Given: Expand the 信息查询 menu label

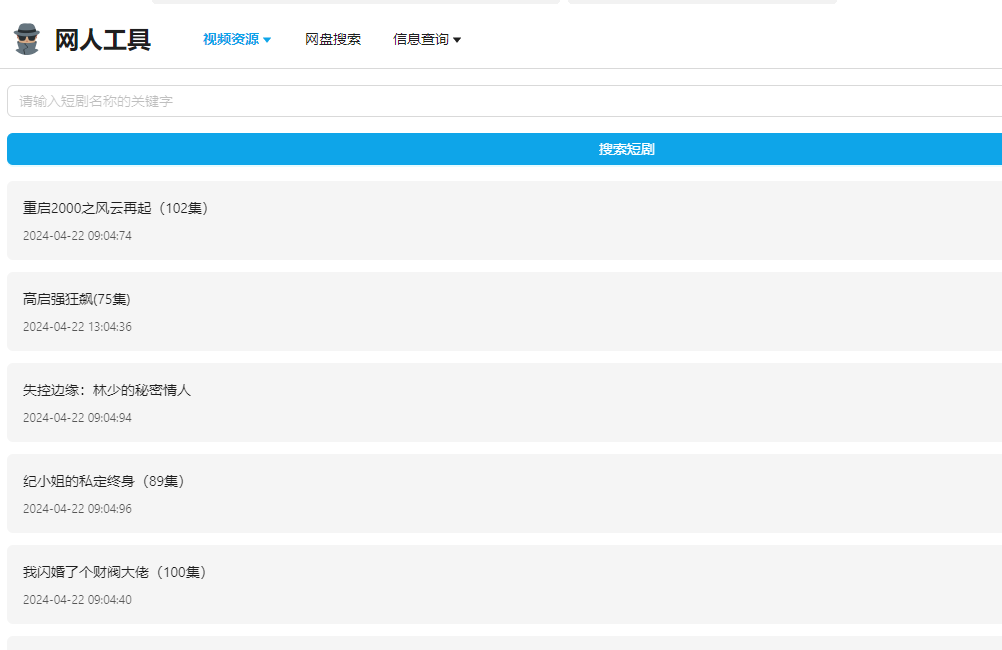Looking at the screenshot, I should pyautogui.click(x=420, y=40).
